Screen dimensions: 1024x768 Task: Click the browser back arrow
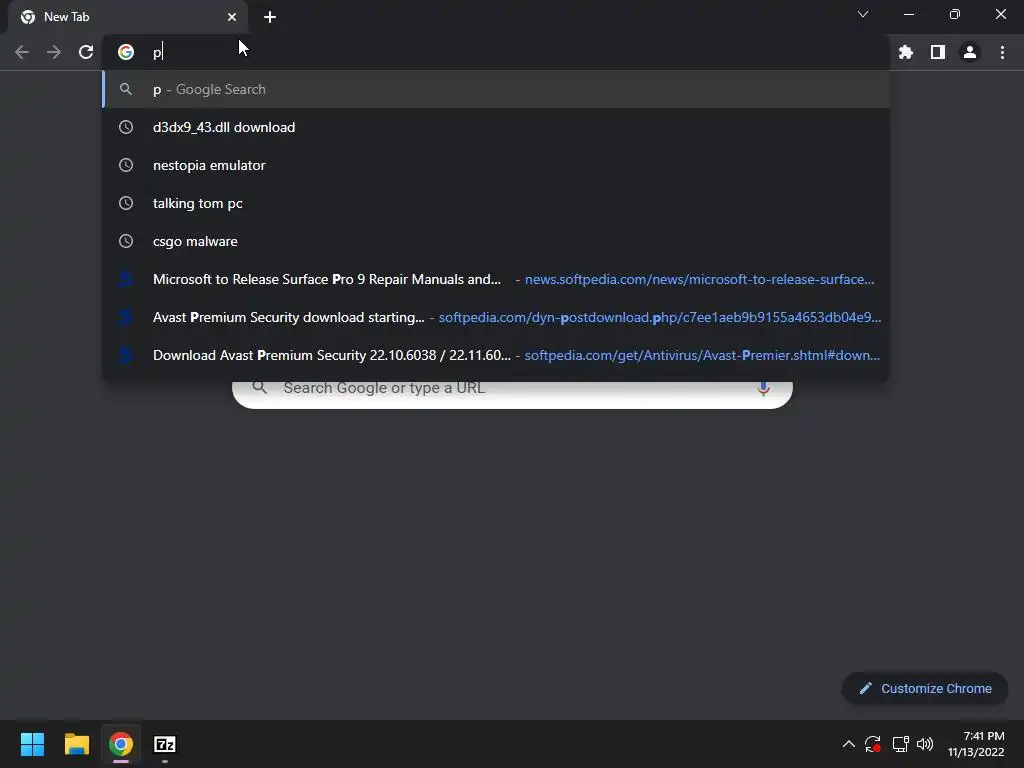(22, 52)
